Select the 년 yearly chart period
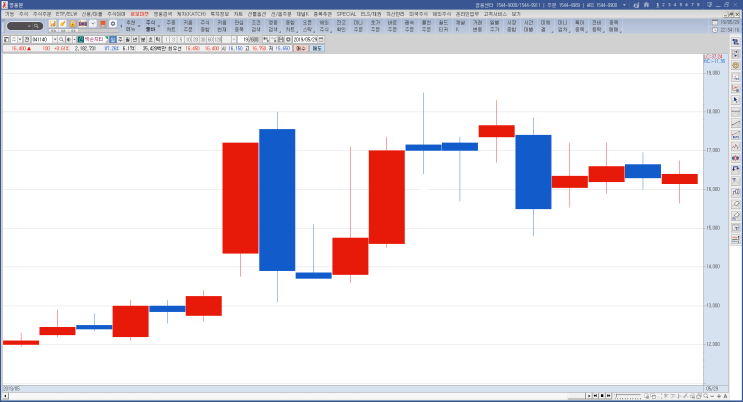The image size is (743, 402). coord(135,39)
